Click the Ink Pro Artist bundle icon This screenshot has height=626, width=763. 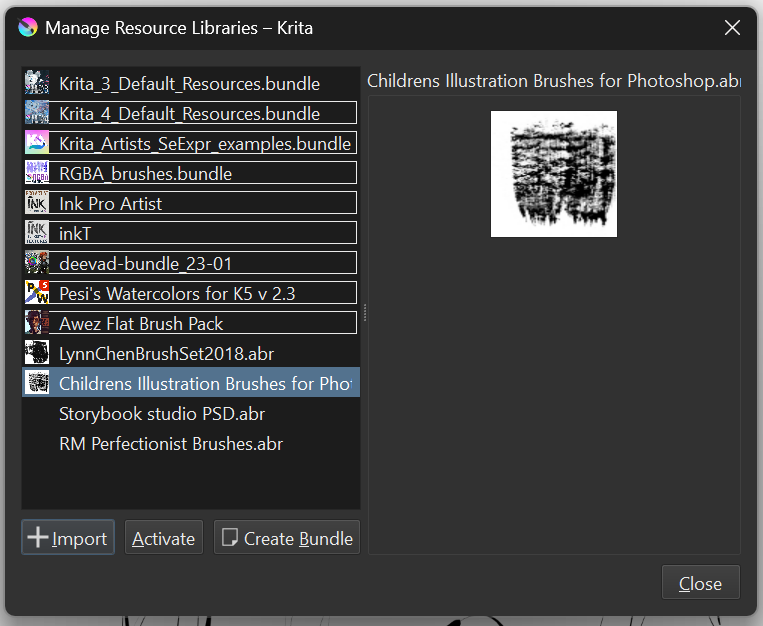pos(37,203)
